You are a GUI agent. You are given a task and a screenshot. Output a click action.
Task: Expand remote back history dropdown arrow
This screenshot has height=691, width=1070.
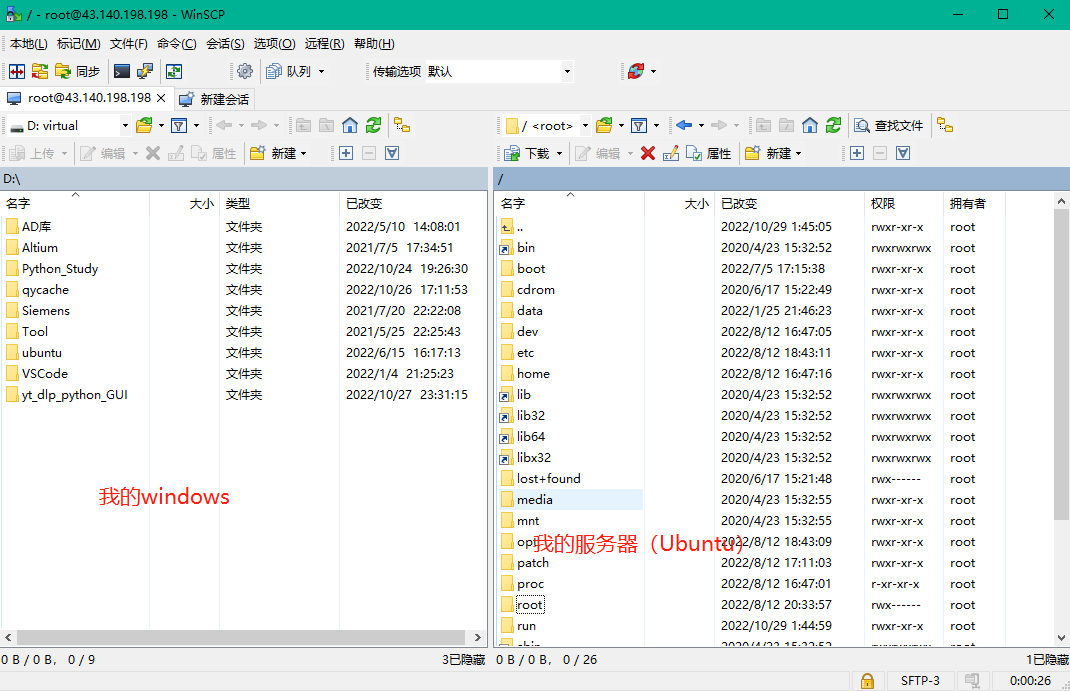pos(702,126)
